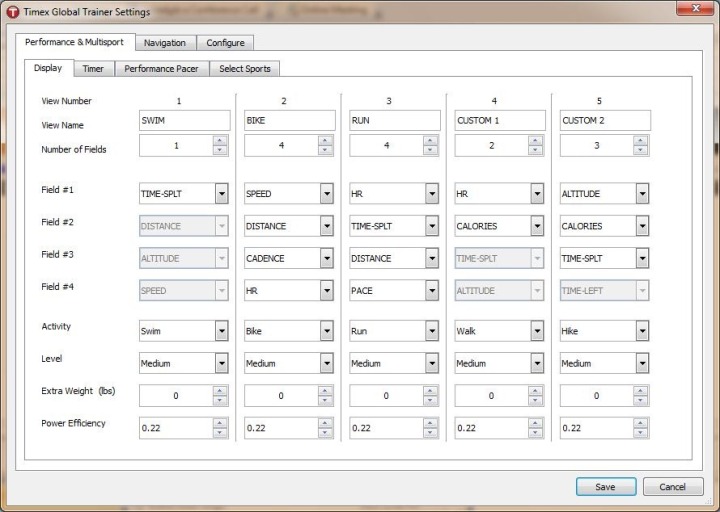The image size is (720, 512).
Task: Open the Swim activity dropdown
Action: [x=222, y=331]
